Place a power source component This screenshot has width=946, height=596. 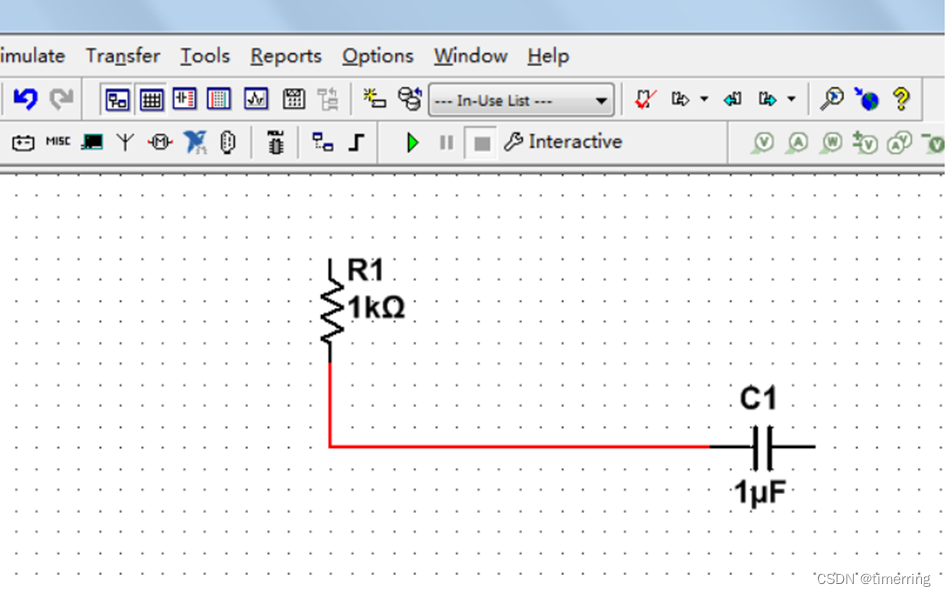point(23,143)
